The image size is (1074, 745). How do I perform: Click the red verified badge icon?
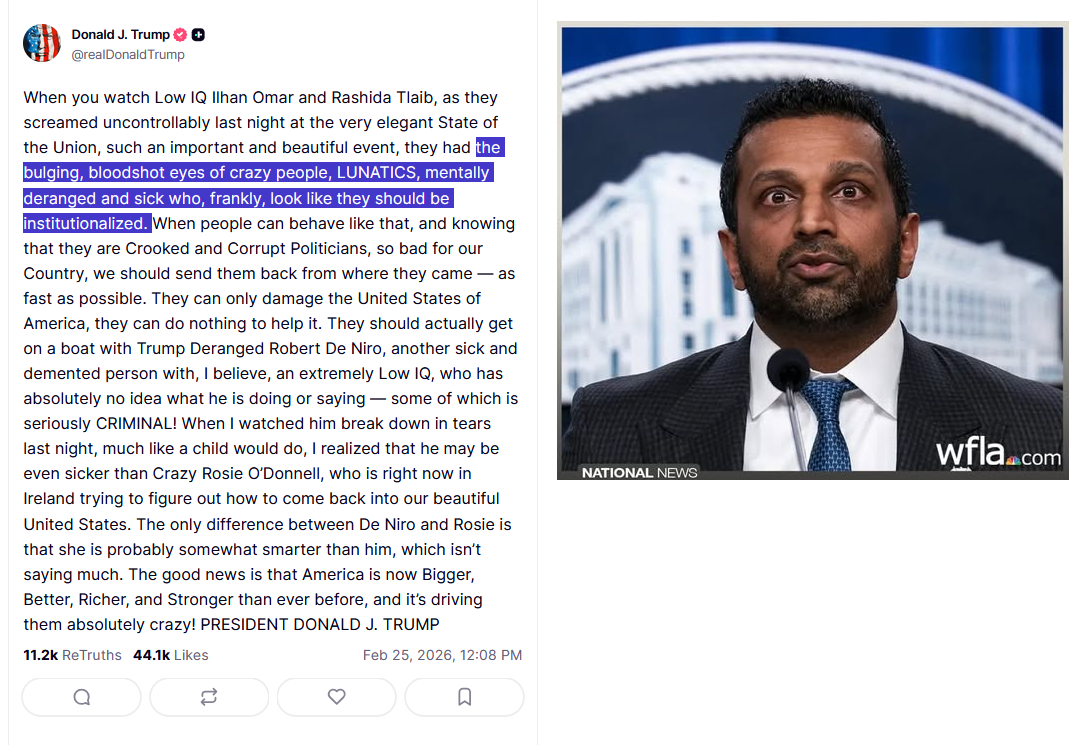pyautogui.click(x=180, y=35)
